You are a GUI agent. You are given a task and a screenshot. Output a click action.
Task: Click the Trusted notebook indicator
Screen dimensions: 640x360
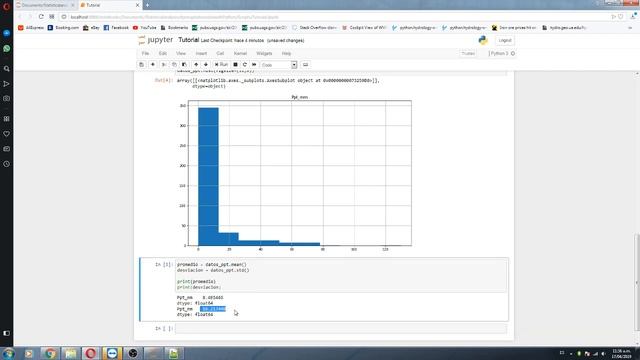[468, 53]
